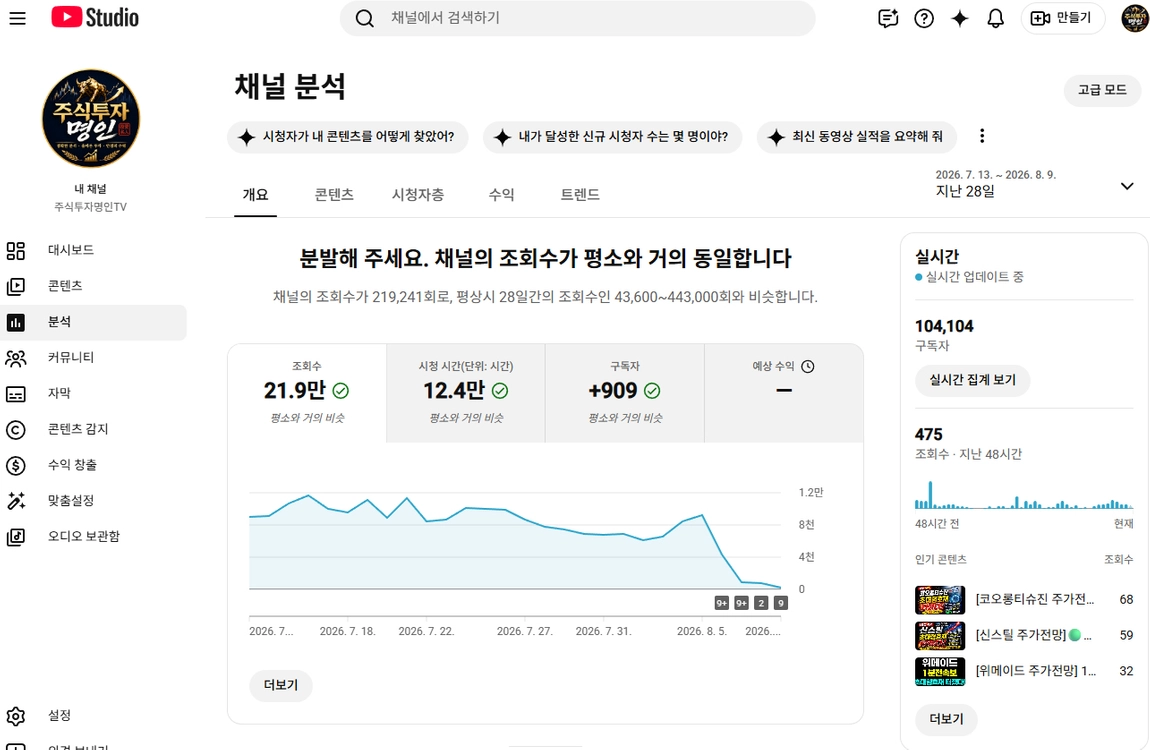Switch to the 시청자층 tab
Image resolution: width=1150 pixels, height=750 pixels.
click(418, 194)
